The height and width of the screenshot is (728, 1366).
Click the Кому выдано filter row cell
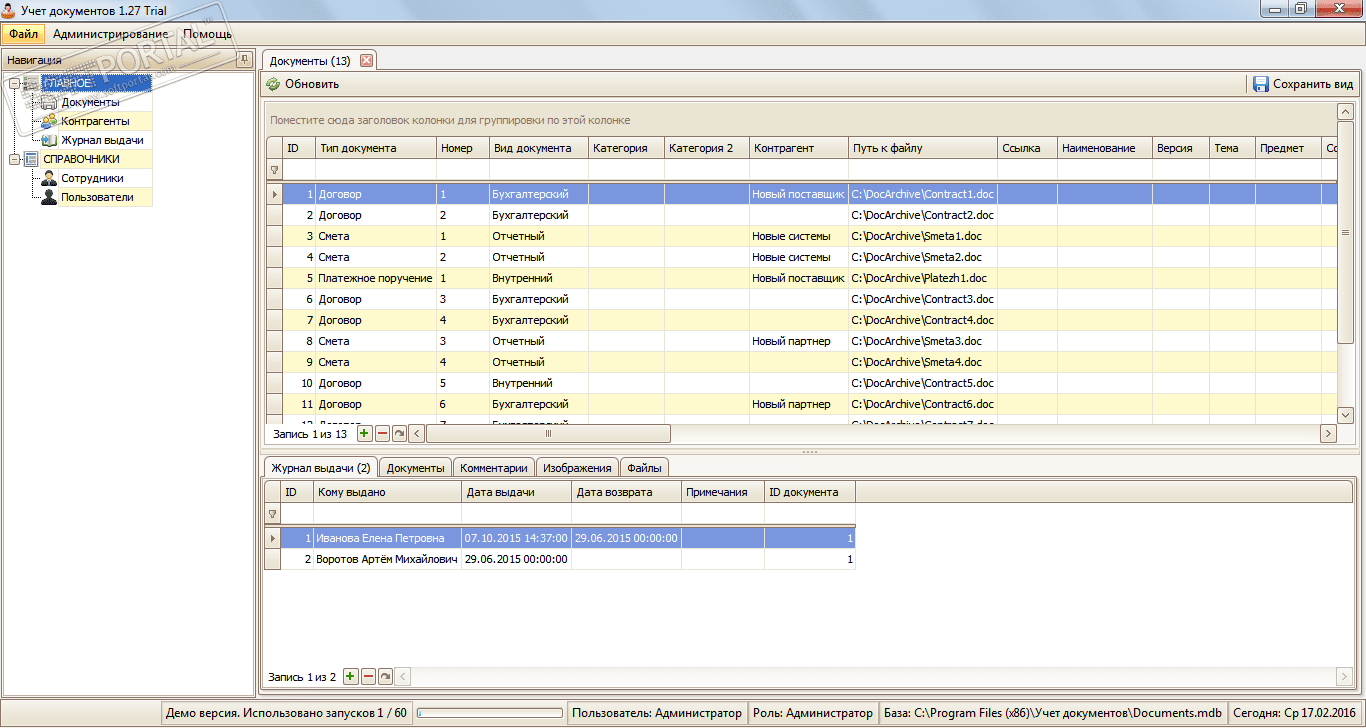(388, 513)
